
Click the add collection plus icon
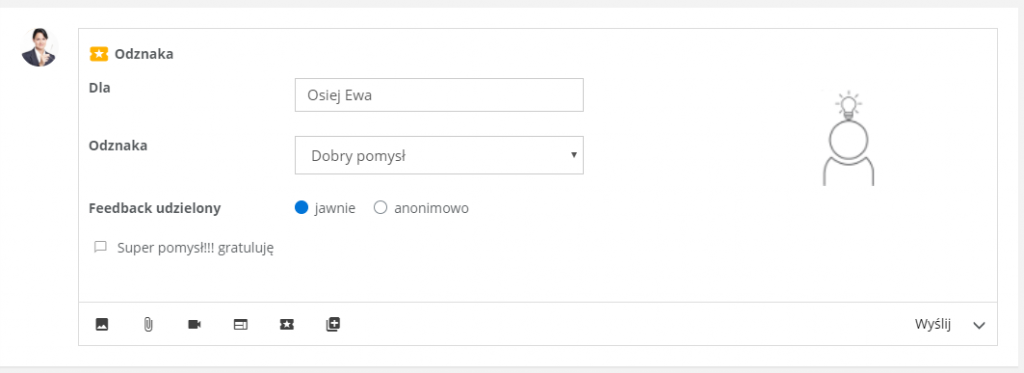[x=333, y=324]
